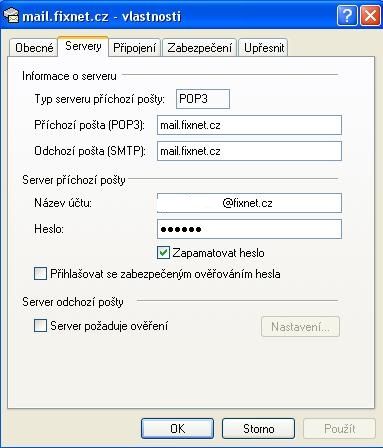Open the Nastavení... settings button
The width and height of the screenshot is (383, 448).
[300, 327]
